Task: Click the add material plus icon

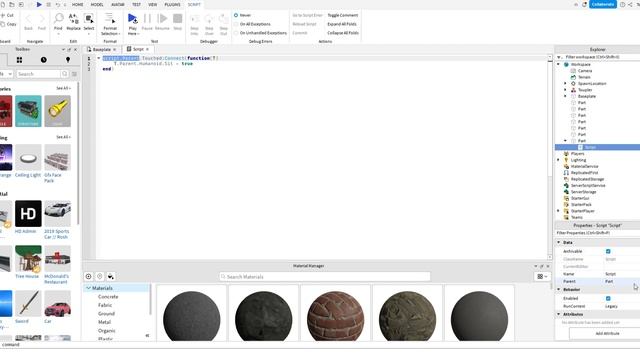Action: click(89, 276)
